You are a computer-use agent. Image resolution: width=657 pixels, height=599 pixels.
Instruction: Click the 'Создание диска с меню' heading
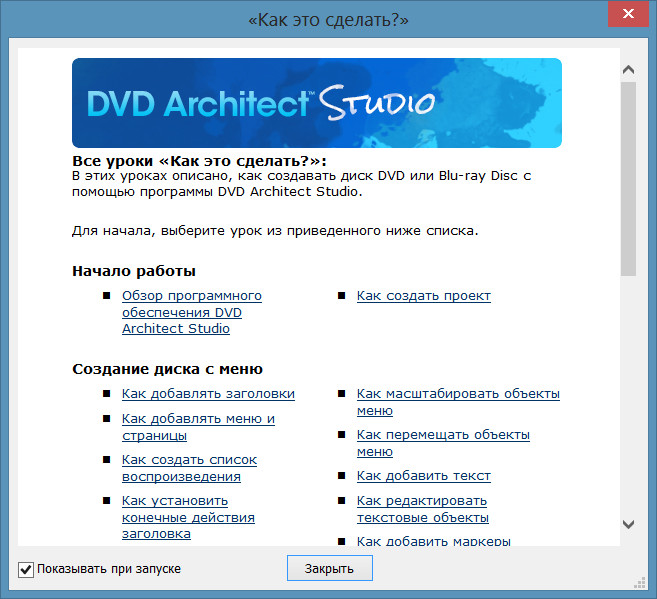point(167,369)
